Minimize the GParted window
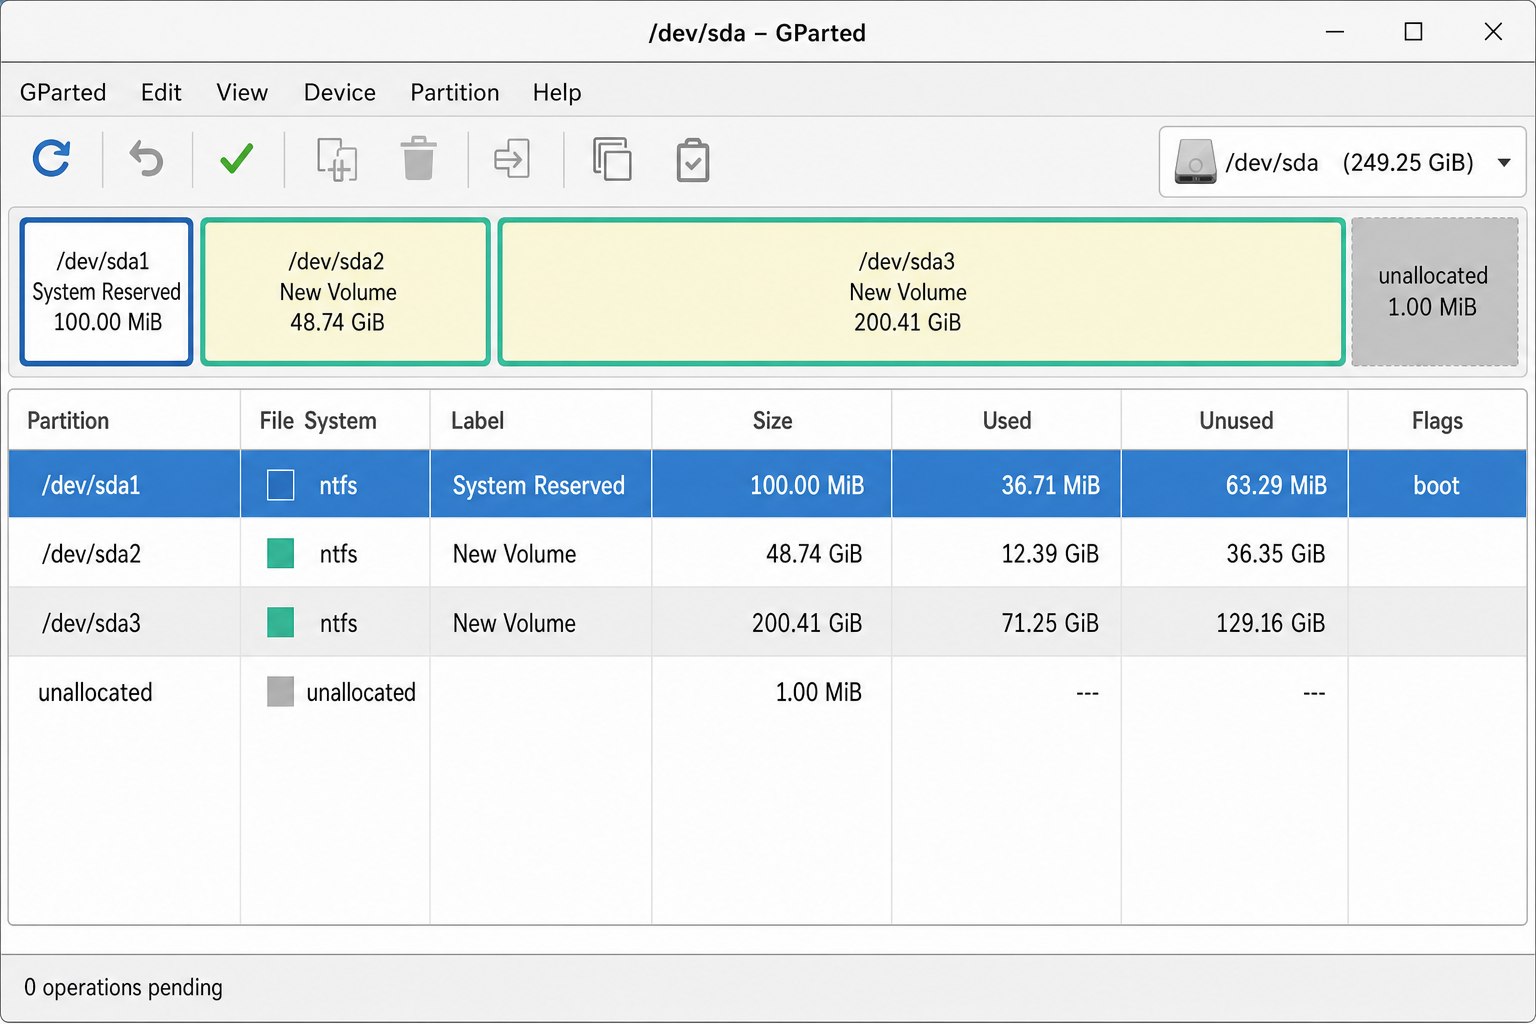Image resolution: width=1536 pixels, height=1024 pixels. point(1335,32)
